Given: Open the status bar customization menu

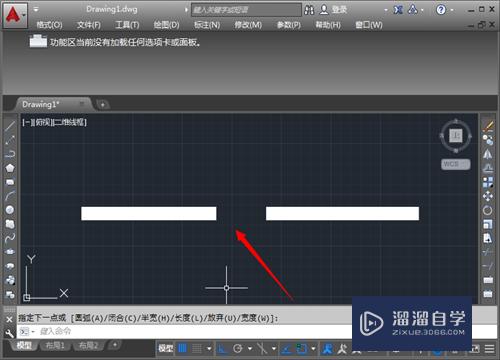Looking at the screenshot, I should (489, 349).
